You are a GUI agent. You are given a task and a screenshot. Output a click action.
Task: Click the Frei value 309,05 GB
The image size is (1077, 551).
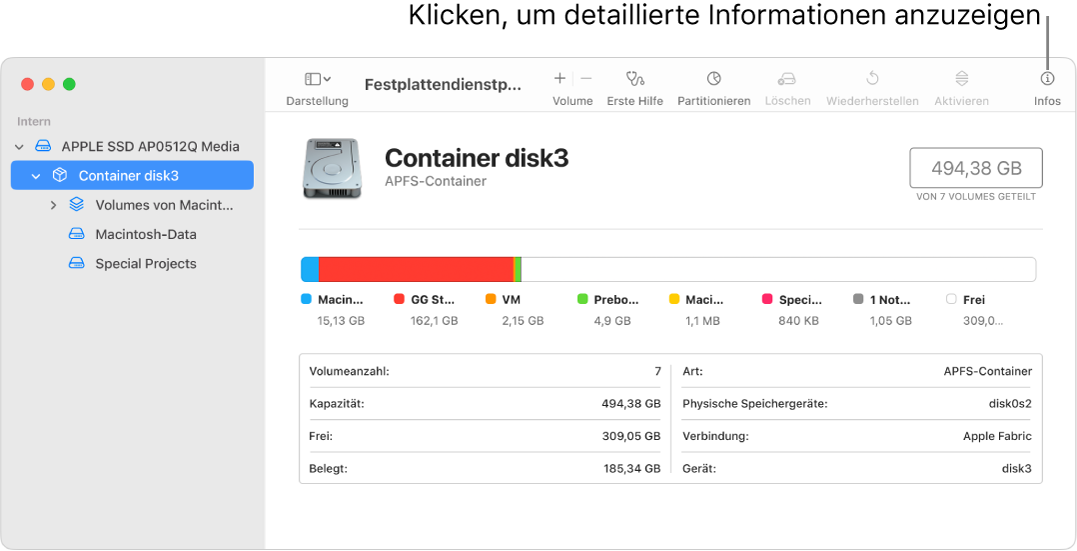click(x=631, y=436)
